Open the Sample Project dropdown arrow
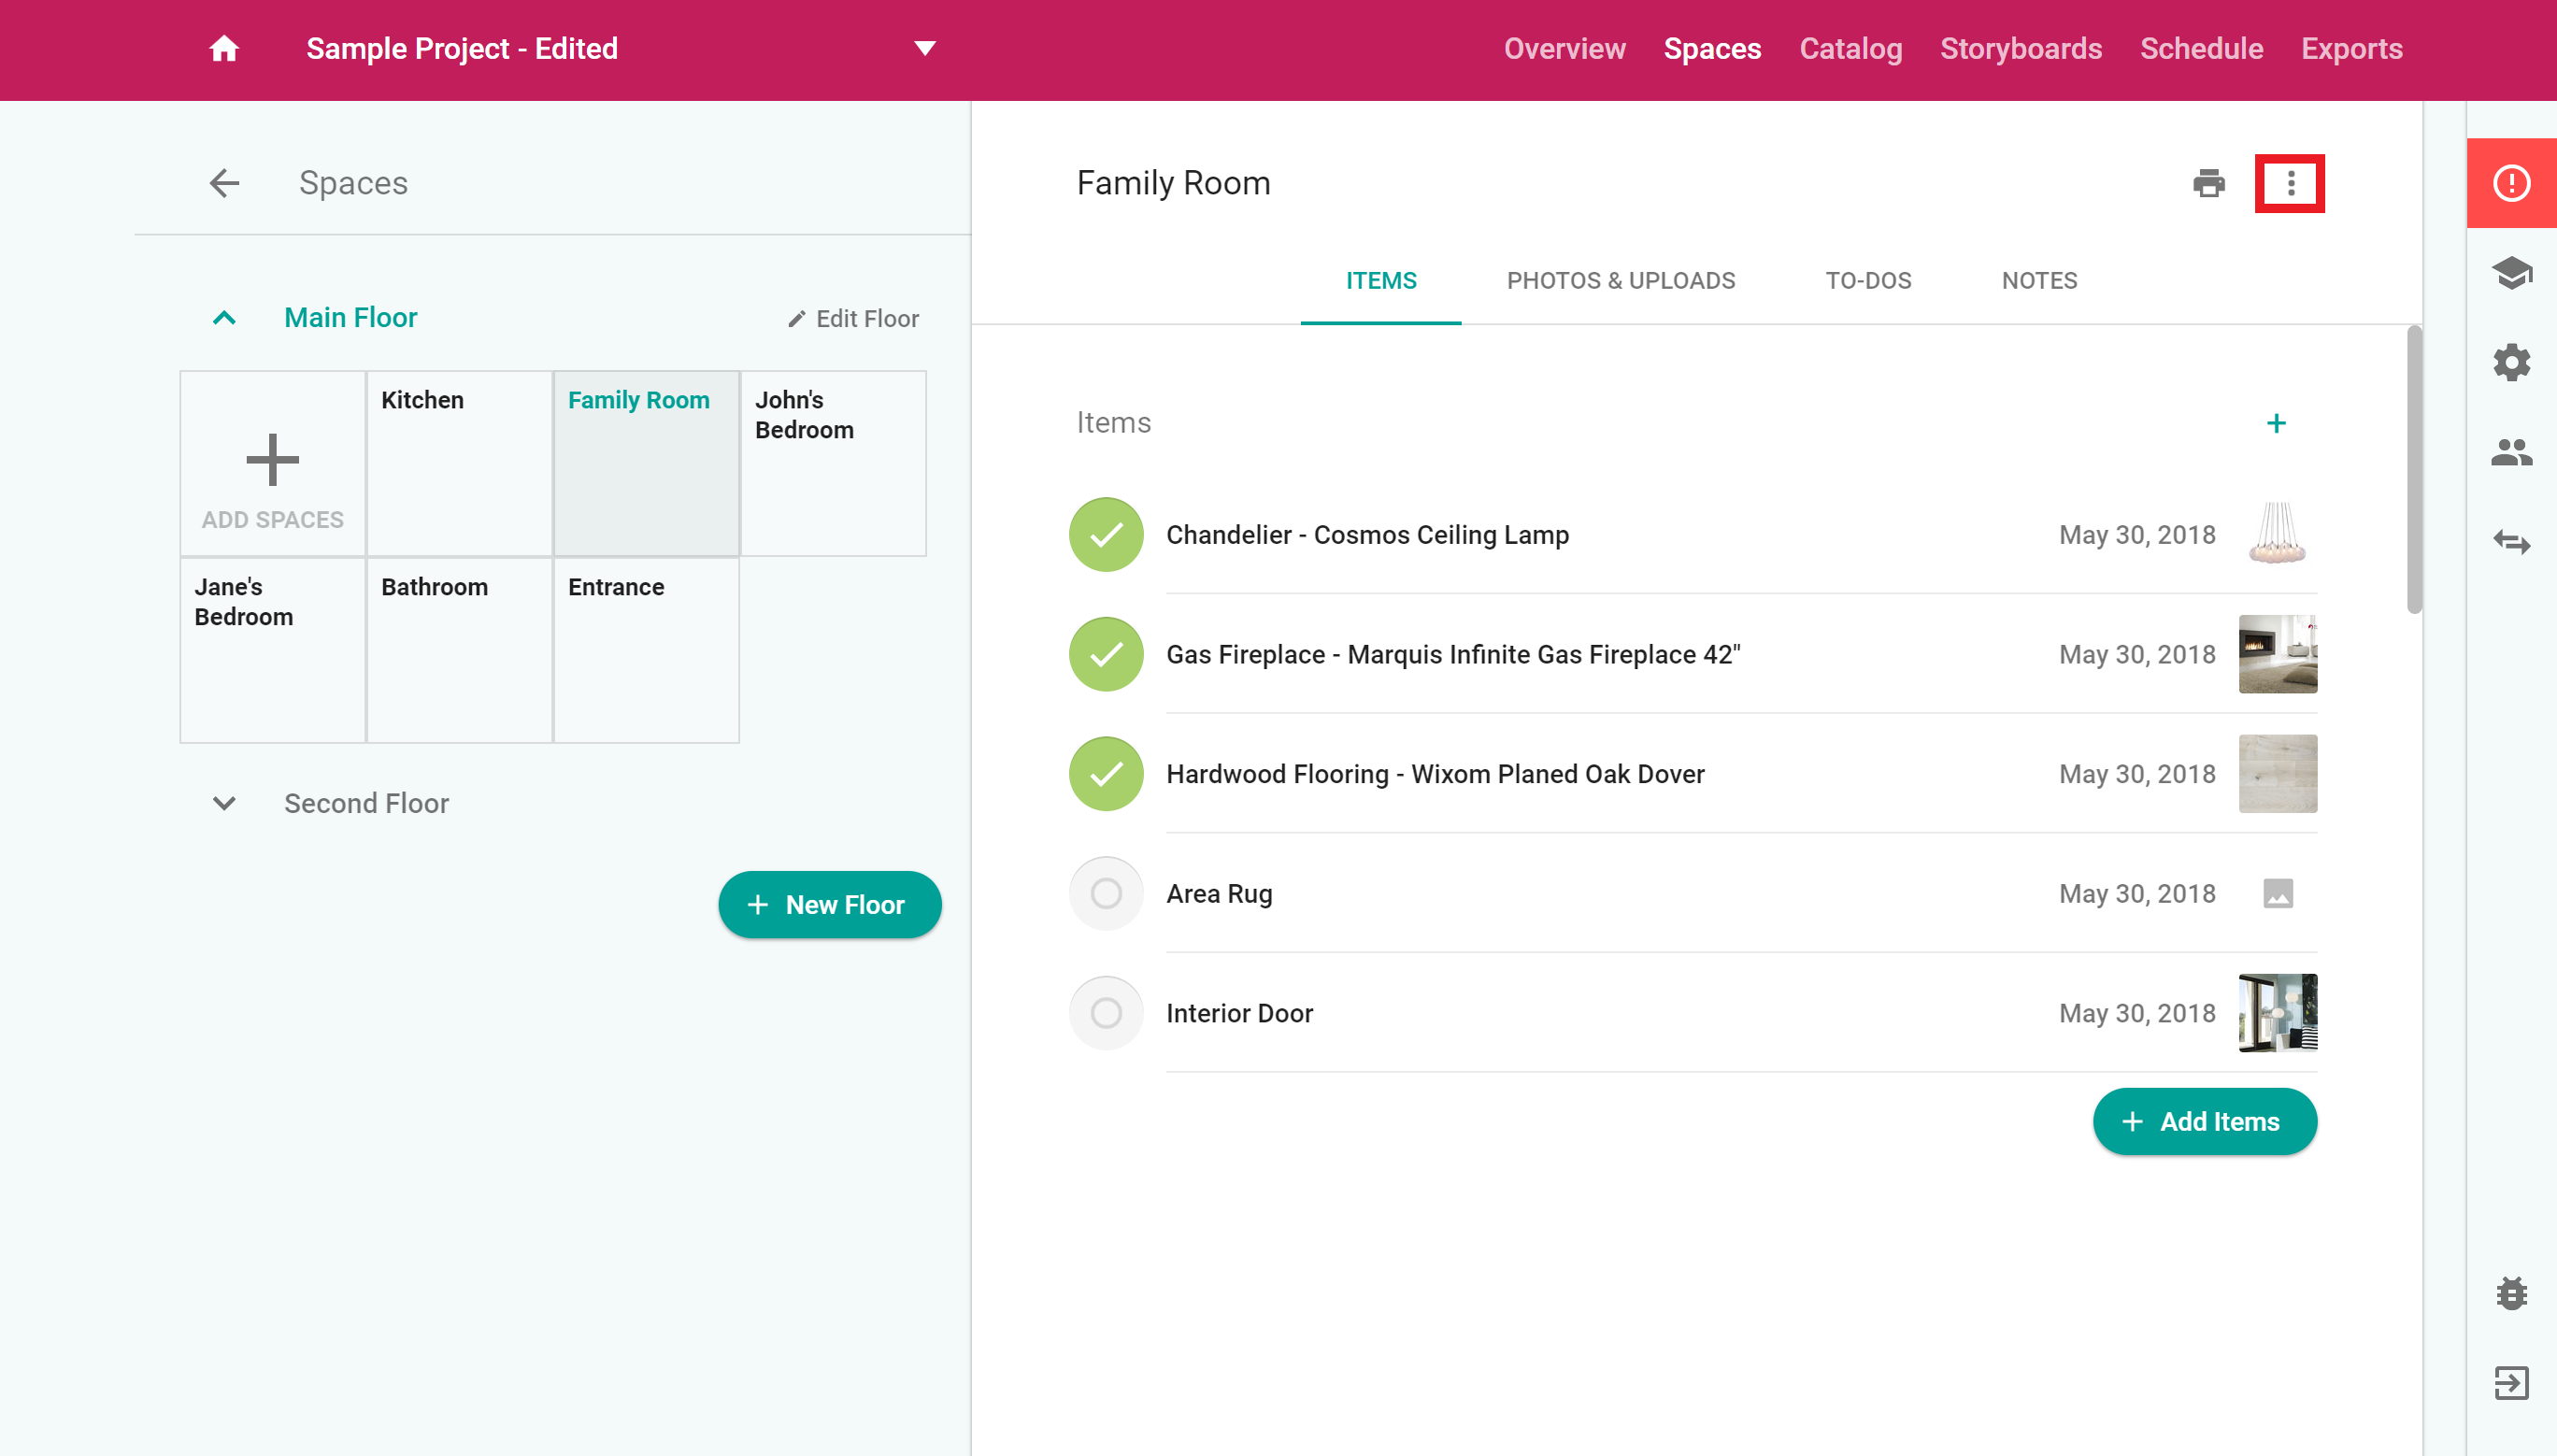Screen dimensions: 2557x1456 tap(924, 48)
